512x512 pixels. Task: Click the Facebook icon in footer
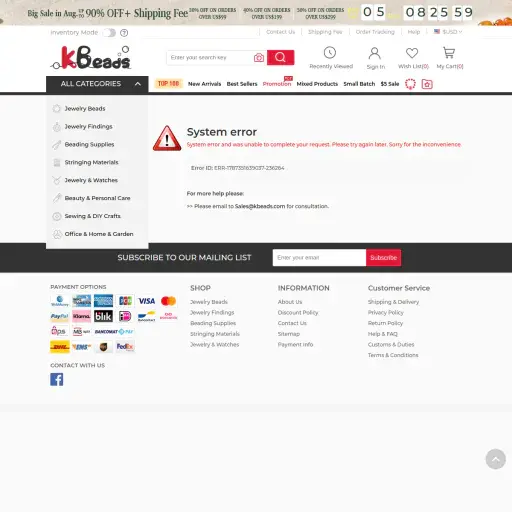pyautogui.click(x=57, y=379)
